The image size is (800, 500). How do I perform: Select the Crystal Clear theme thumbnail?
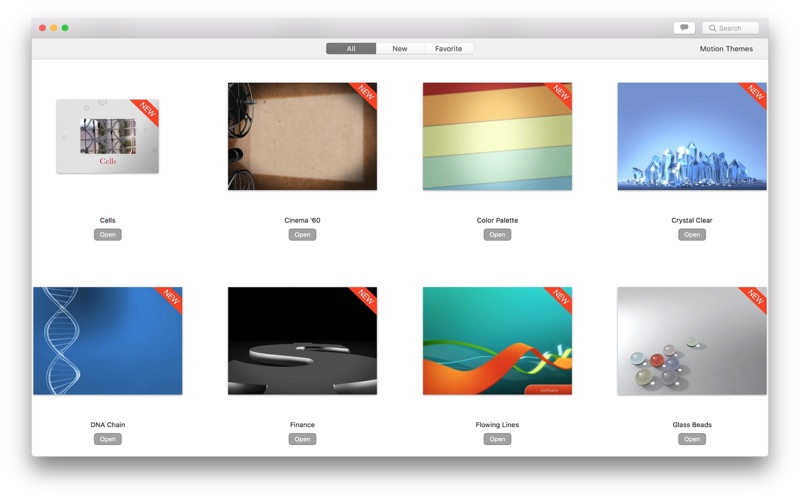pos(692,136)
